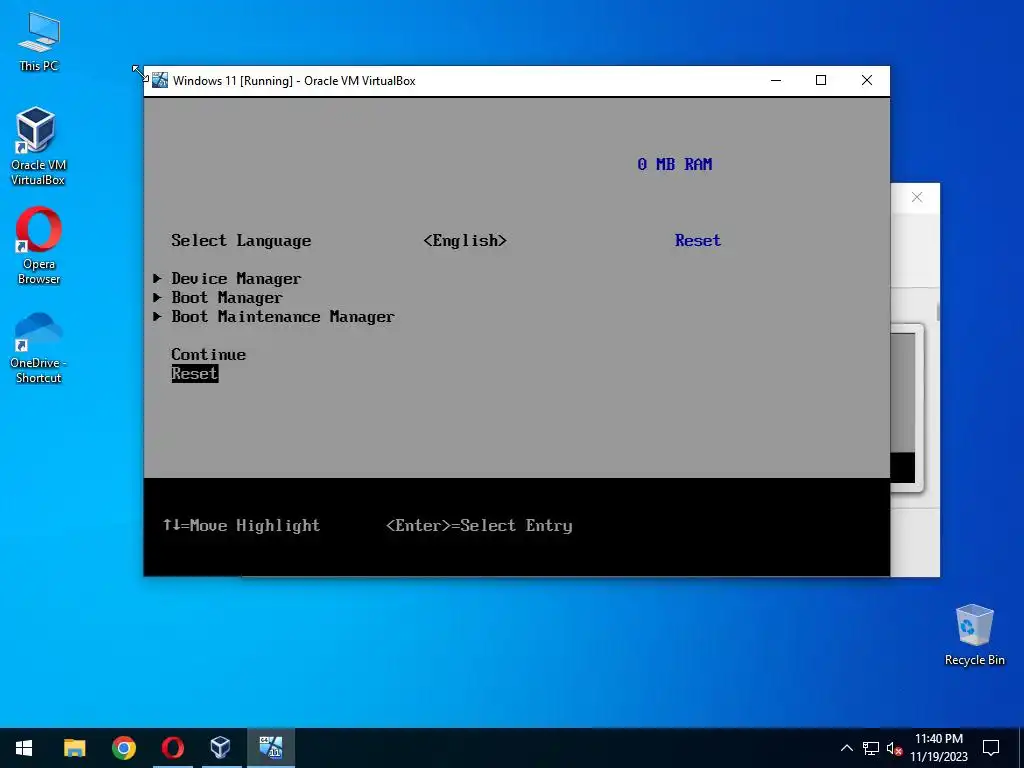
Task: Select the Boot Manager entry
Action: coord(227,298)
